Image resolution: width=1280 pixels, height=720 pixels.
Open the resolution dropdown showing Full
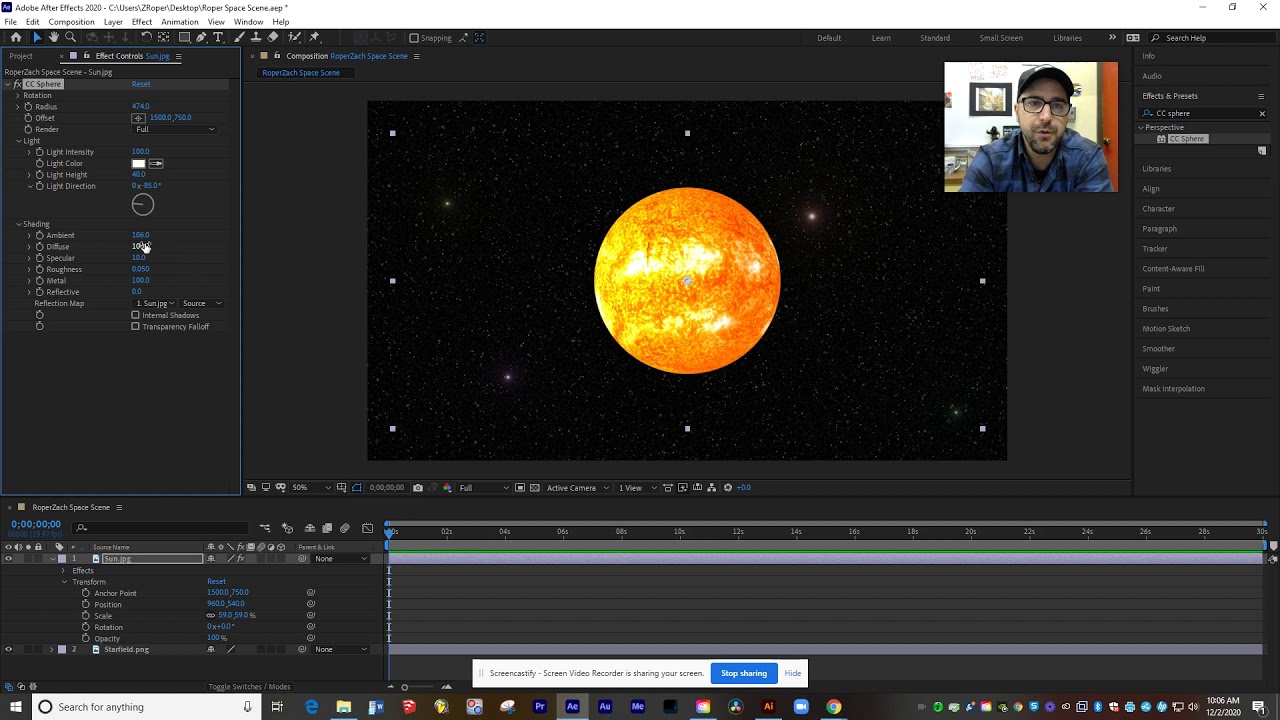click(x=483, y=488)
